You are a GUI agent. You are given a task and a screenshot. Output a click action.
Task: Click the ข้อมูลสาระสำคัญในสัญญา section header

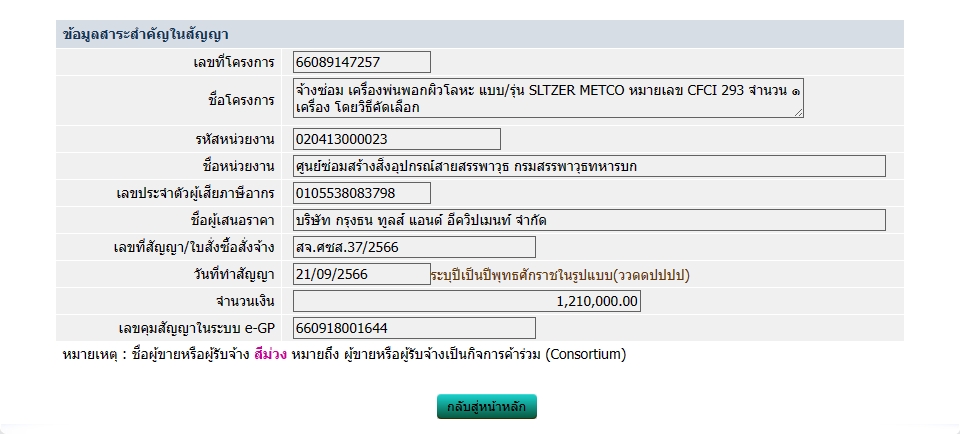(x=146, y=35)
